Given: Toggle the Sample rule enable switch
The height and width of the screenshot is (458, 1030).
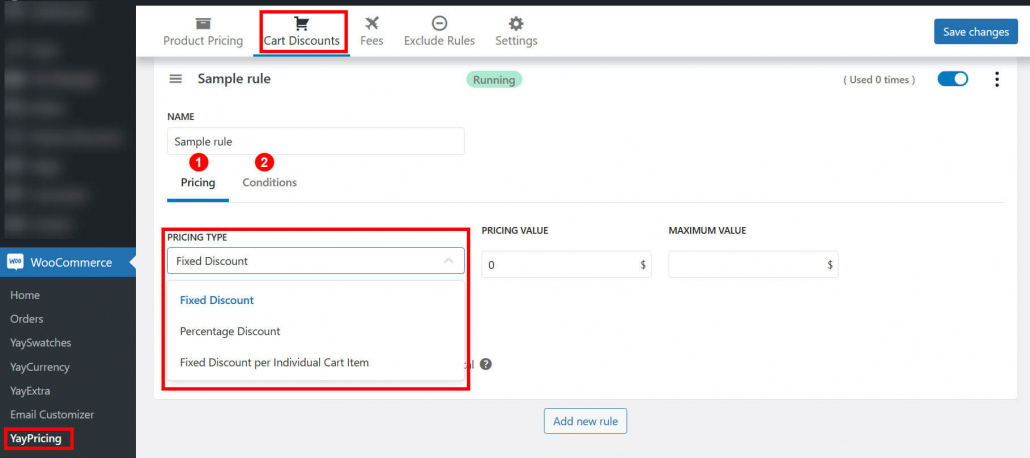Looking at the screenshot, I should click(x=952, y=79).
